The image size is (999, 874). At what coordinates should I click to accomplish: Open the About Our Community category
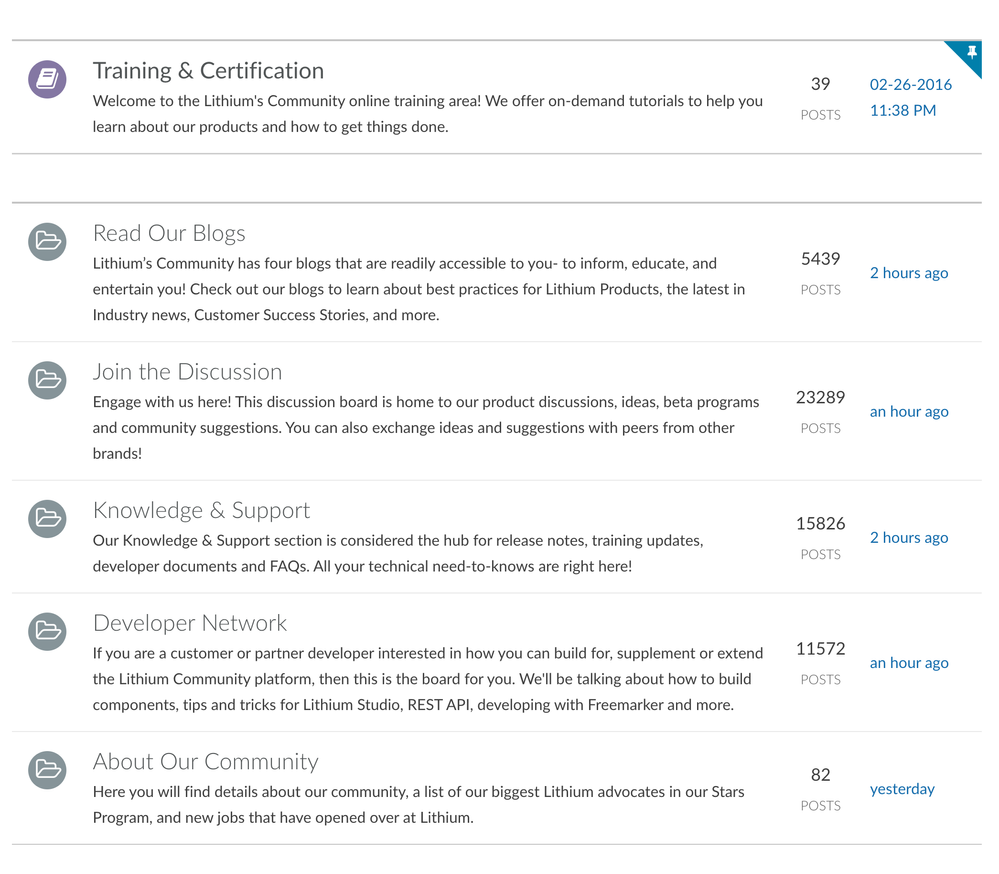[x=206, y=762]
